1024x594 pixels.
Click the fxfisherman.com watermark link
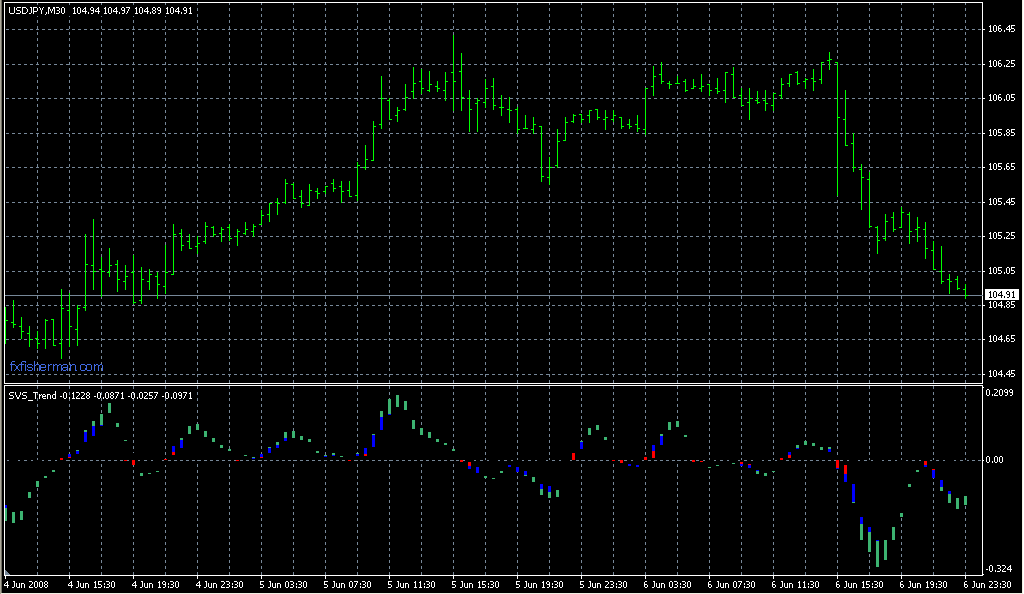point(56,367)
